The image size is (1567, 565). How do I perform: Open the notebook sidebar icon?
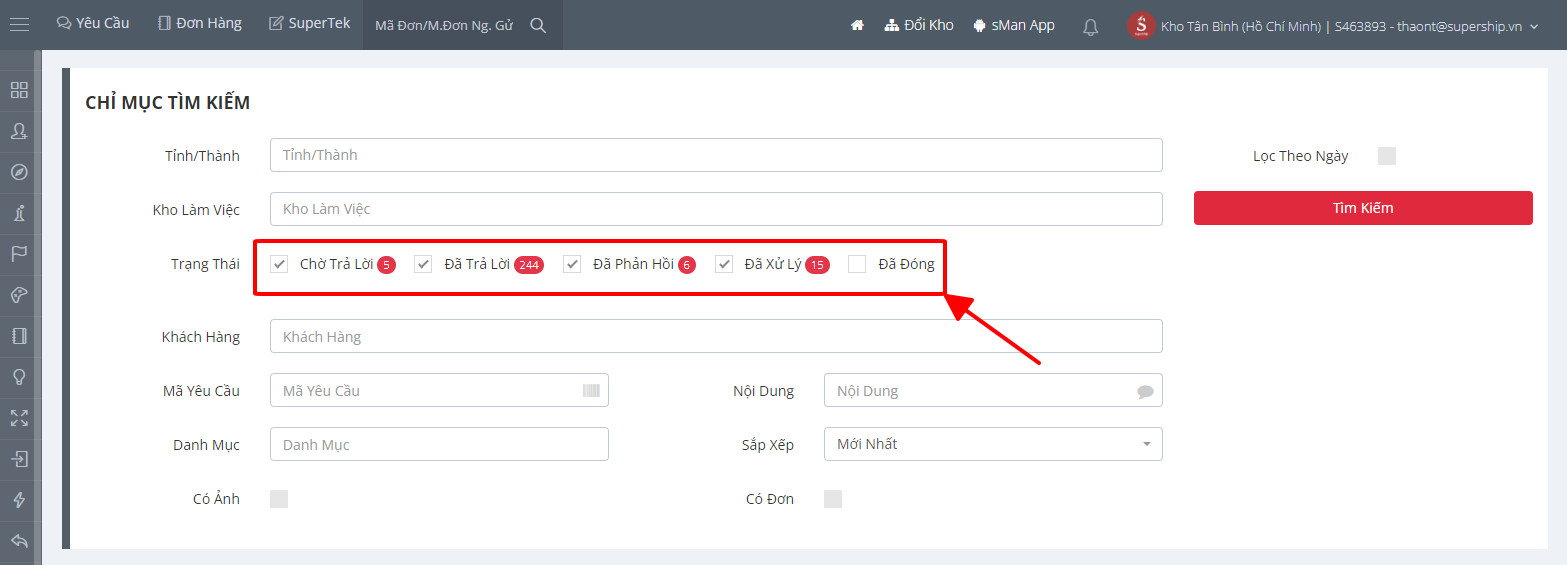(x=19, y=336)
